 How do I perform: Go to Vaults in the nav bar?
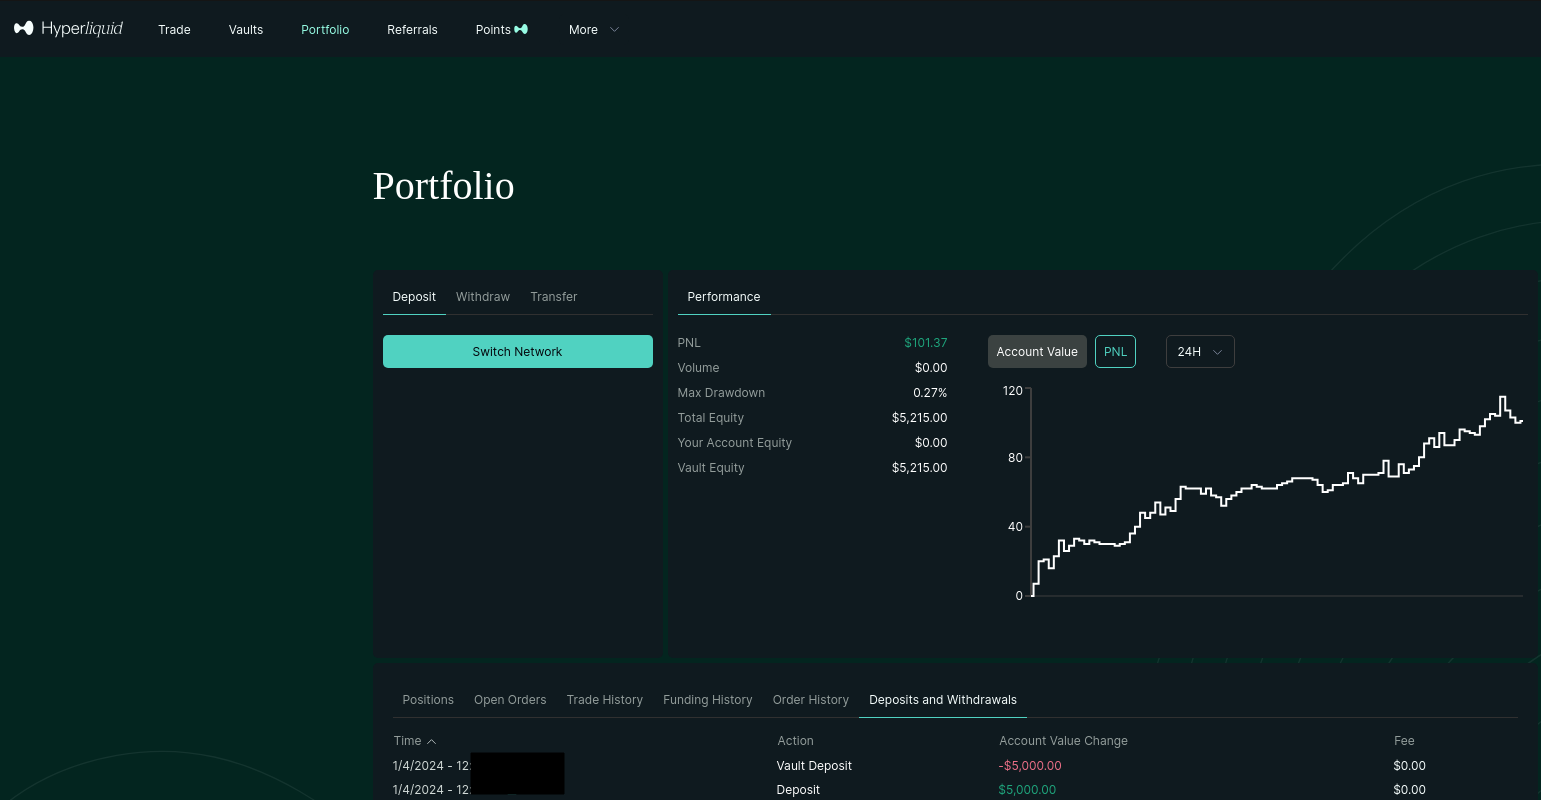click(x=246, y=29)
